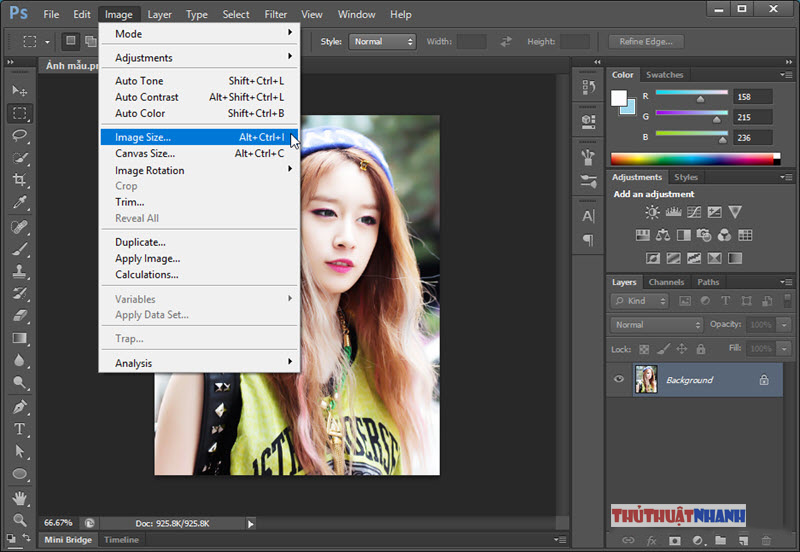Hide the Background layer via eye icon
Screen dimensions: 800x552
pos(619,380)
